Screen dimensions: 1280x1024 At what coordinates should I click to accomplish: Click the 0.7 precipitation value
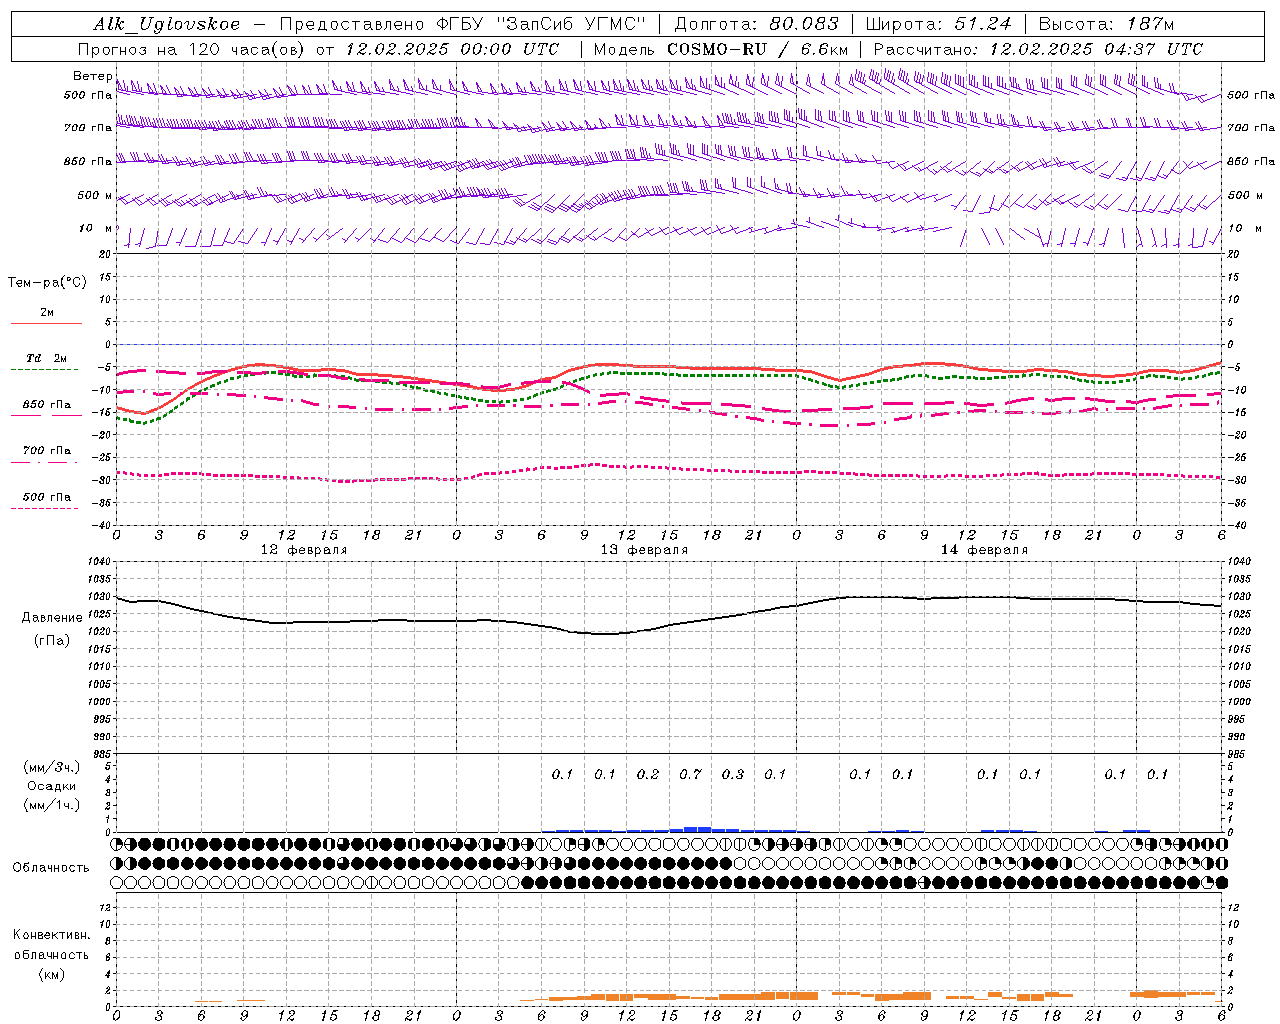[690, 774]
